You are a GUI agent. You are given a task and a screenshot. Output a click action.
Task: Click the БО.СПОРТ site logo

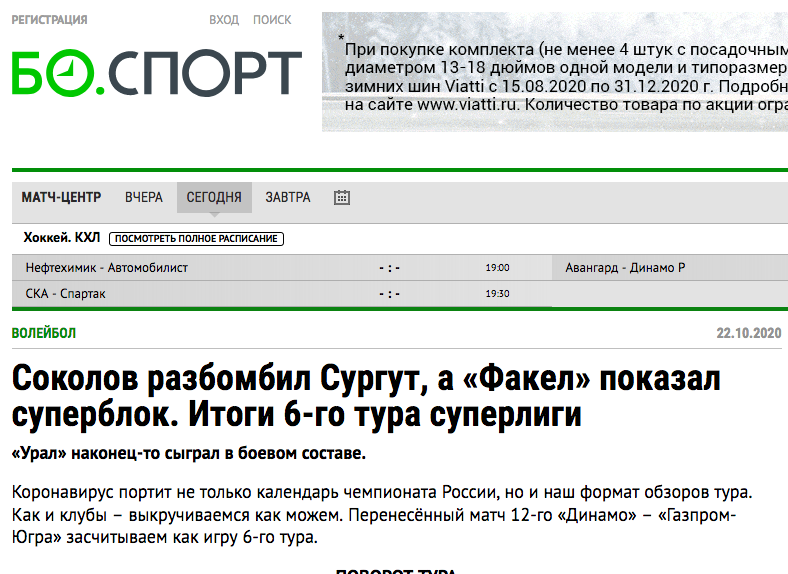coord(156,74)
